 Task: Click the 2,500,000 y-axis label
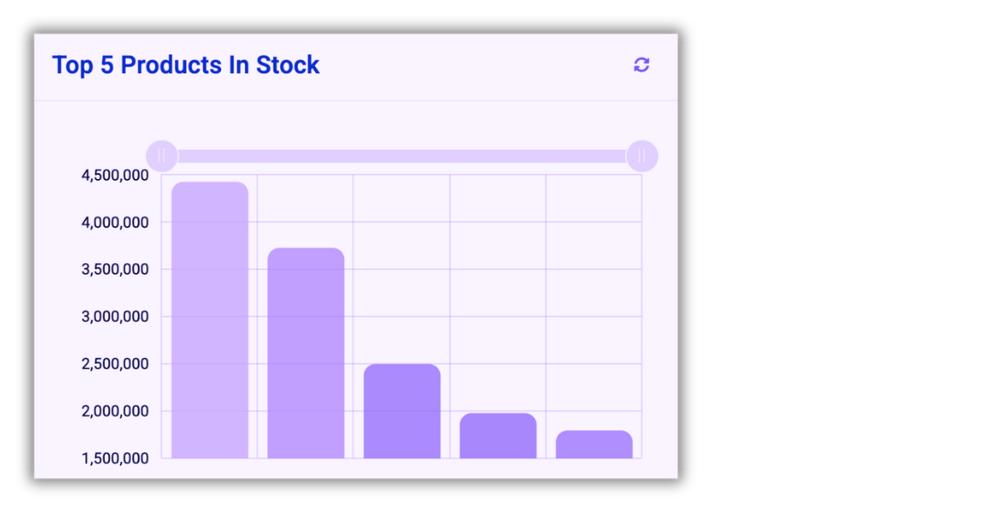[x=115, y=364]
